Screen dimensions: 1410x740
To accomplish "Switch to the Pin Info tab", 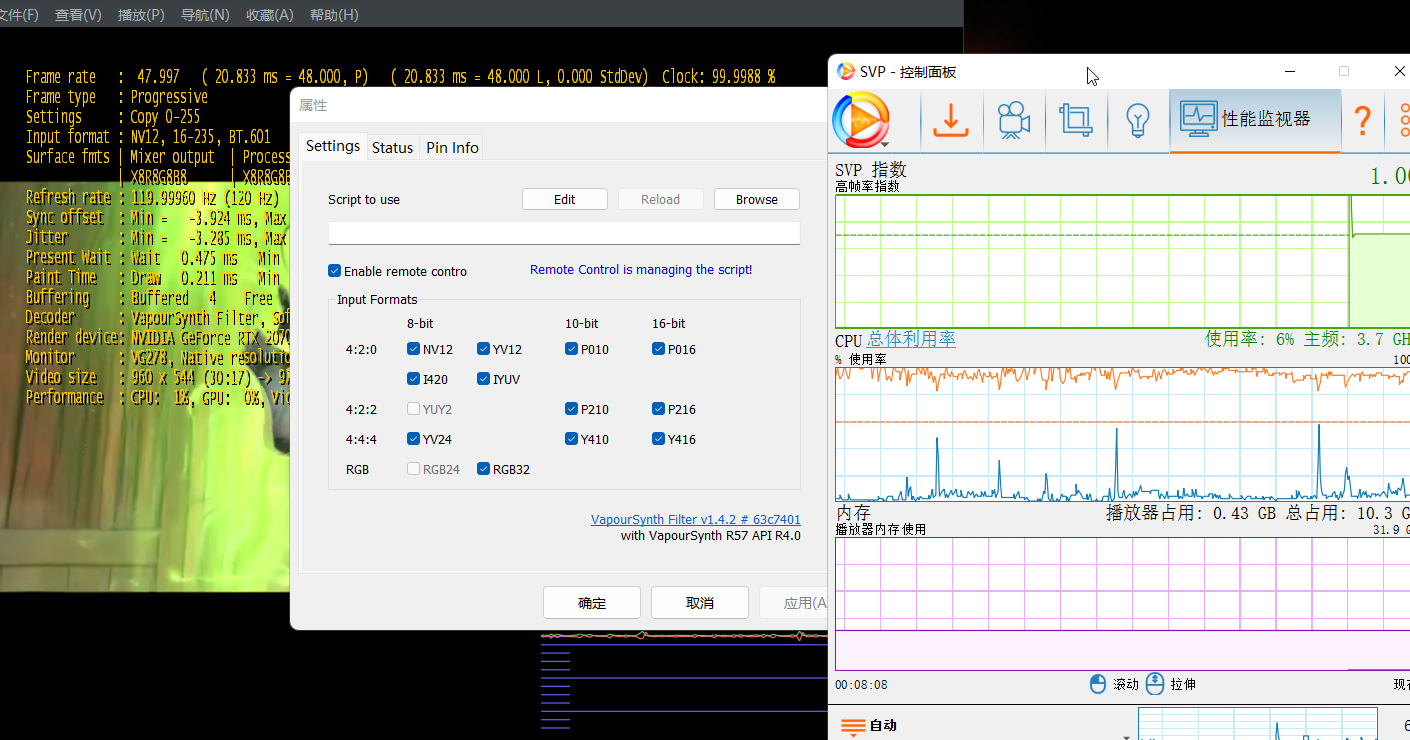I will 452,147.
